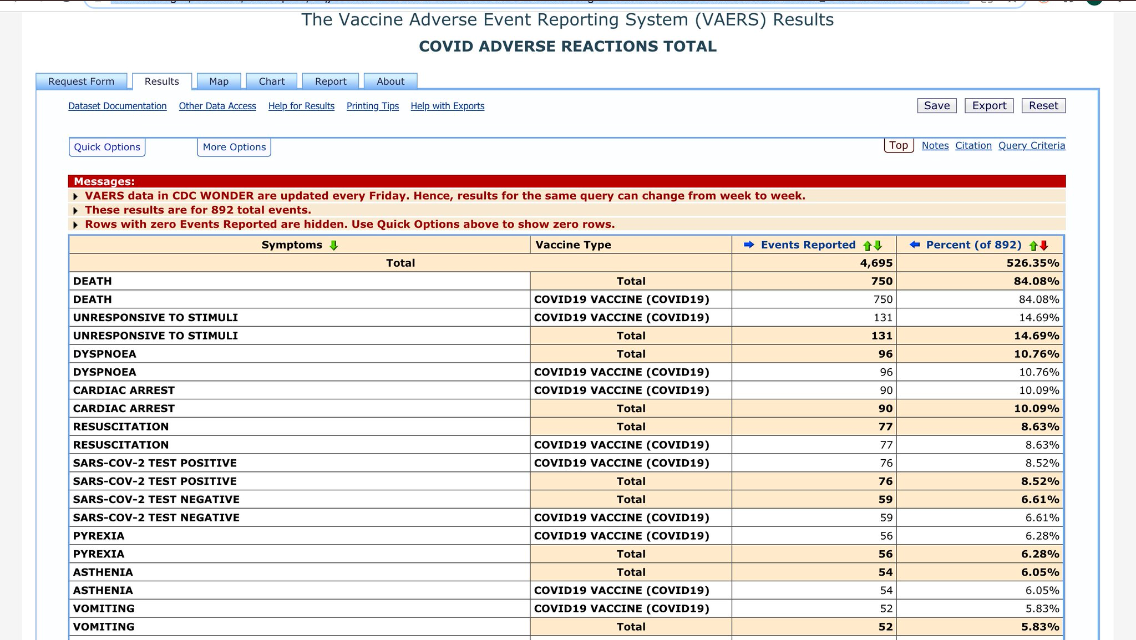Open the Map tab
The width and height of the screenshot is (1136, 640).
219,82
